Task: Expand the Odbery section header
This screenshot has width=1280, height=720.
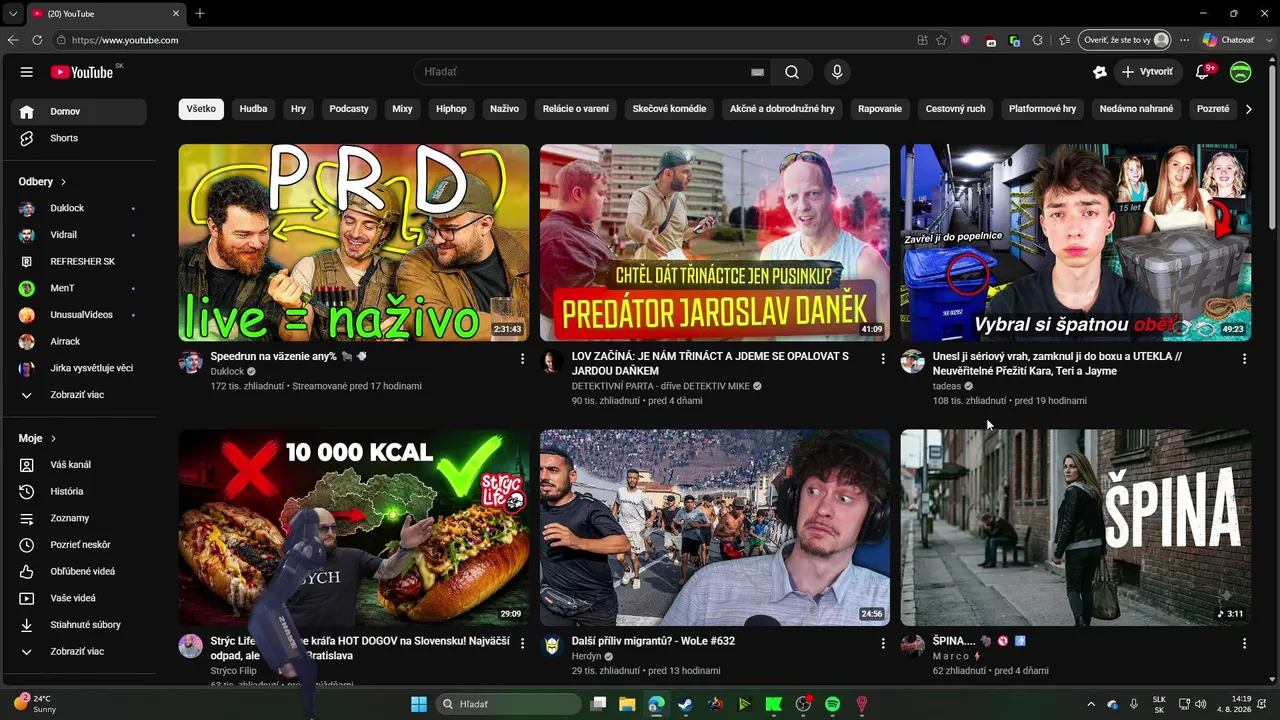Action: tap(42, 182)
